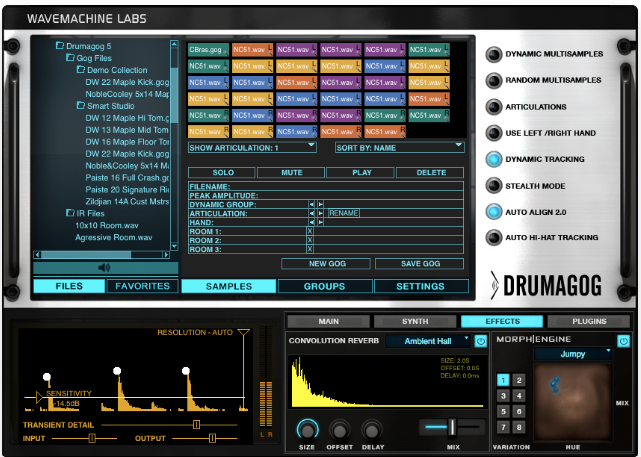This screenshot has width=641, height=457.
Task: Toggle Convolution Reverb power button
Action: pyautogui.click(x=481, y=341)
